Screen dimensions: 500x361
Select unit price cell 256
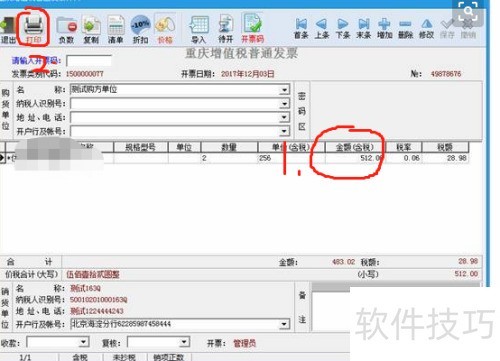(291, 158)
